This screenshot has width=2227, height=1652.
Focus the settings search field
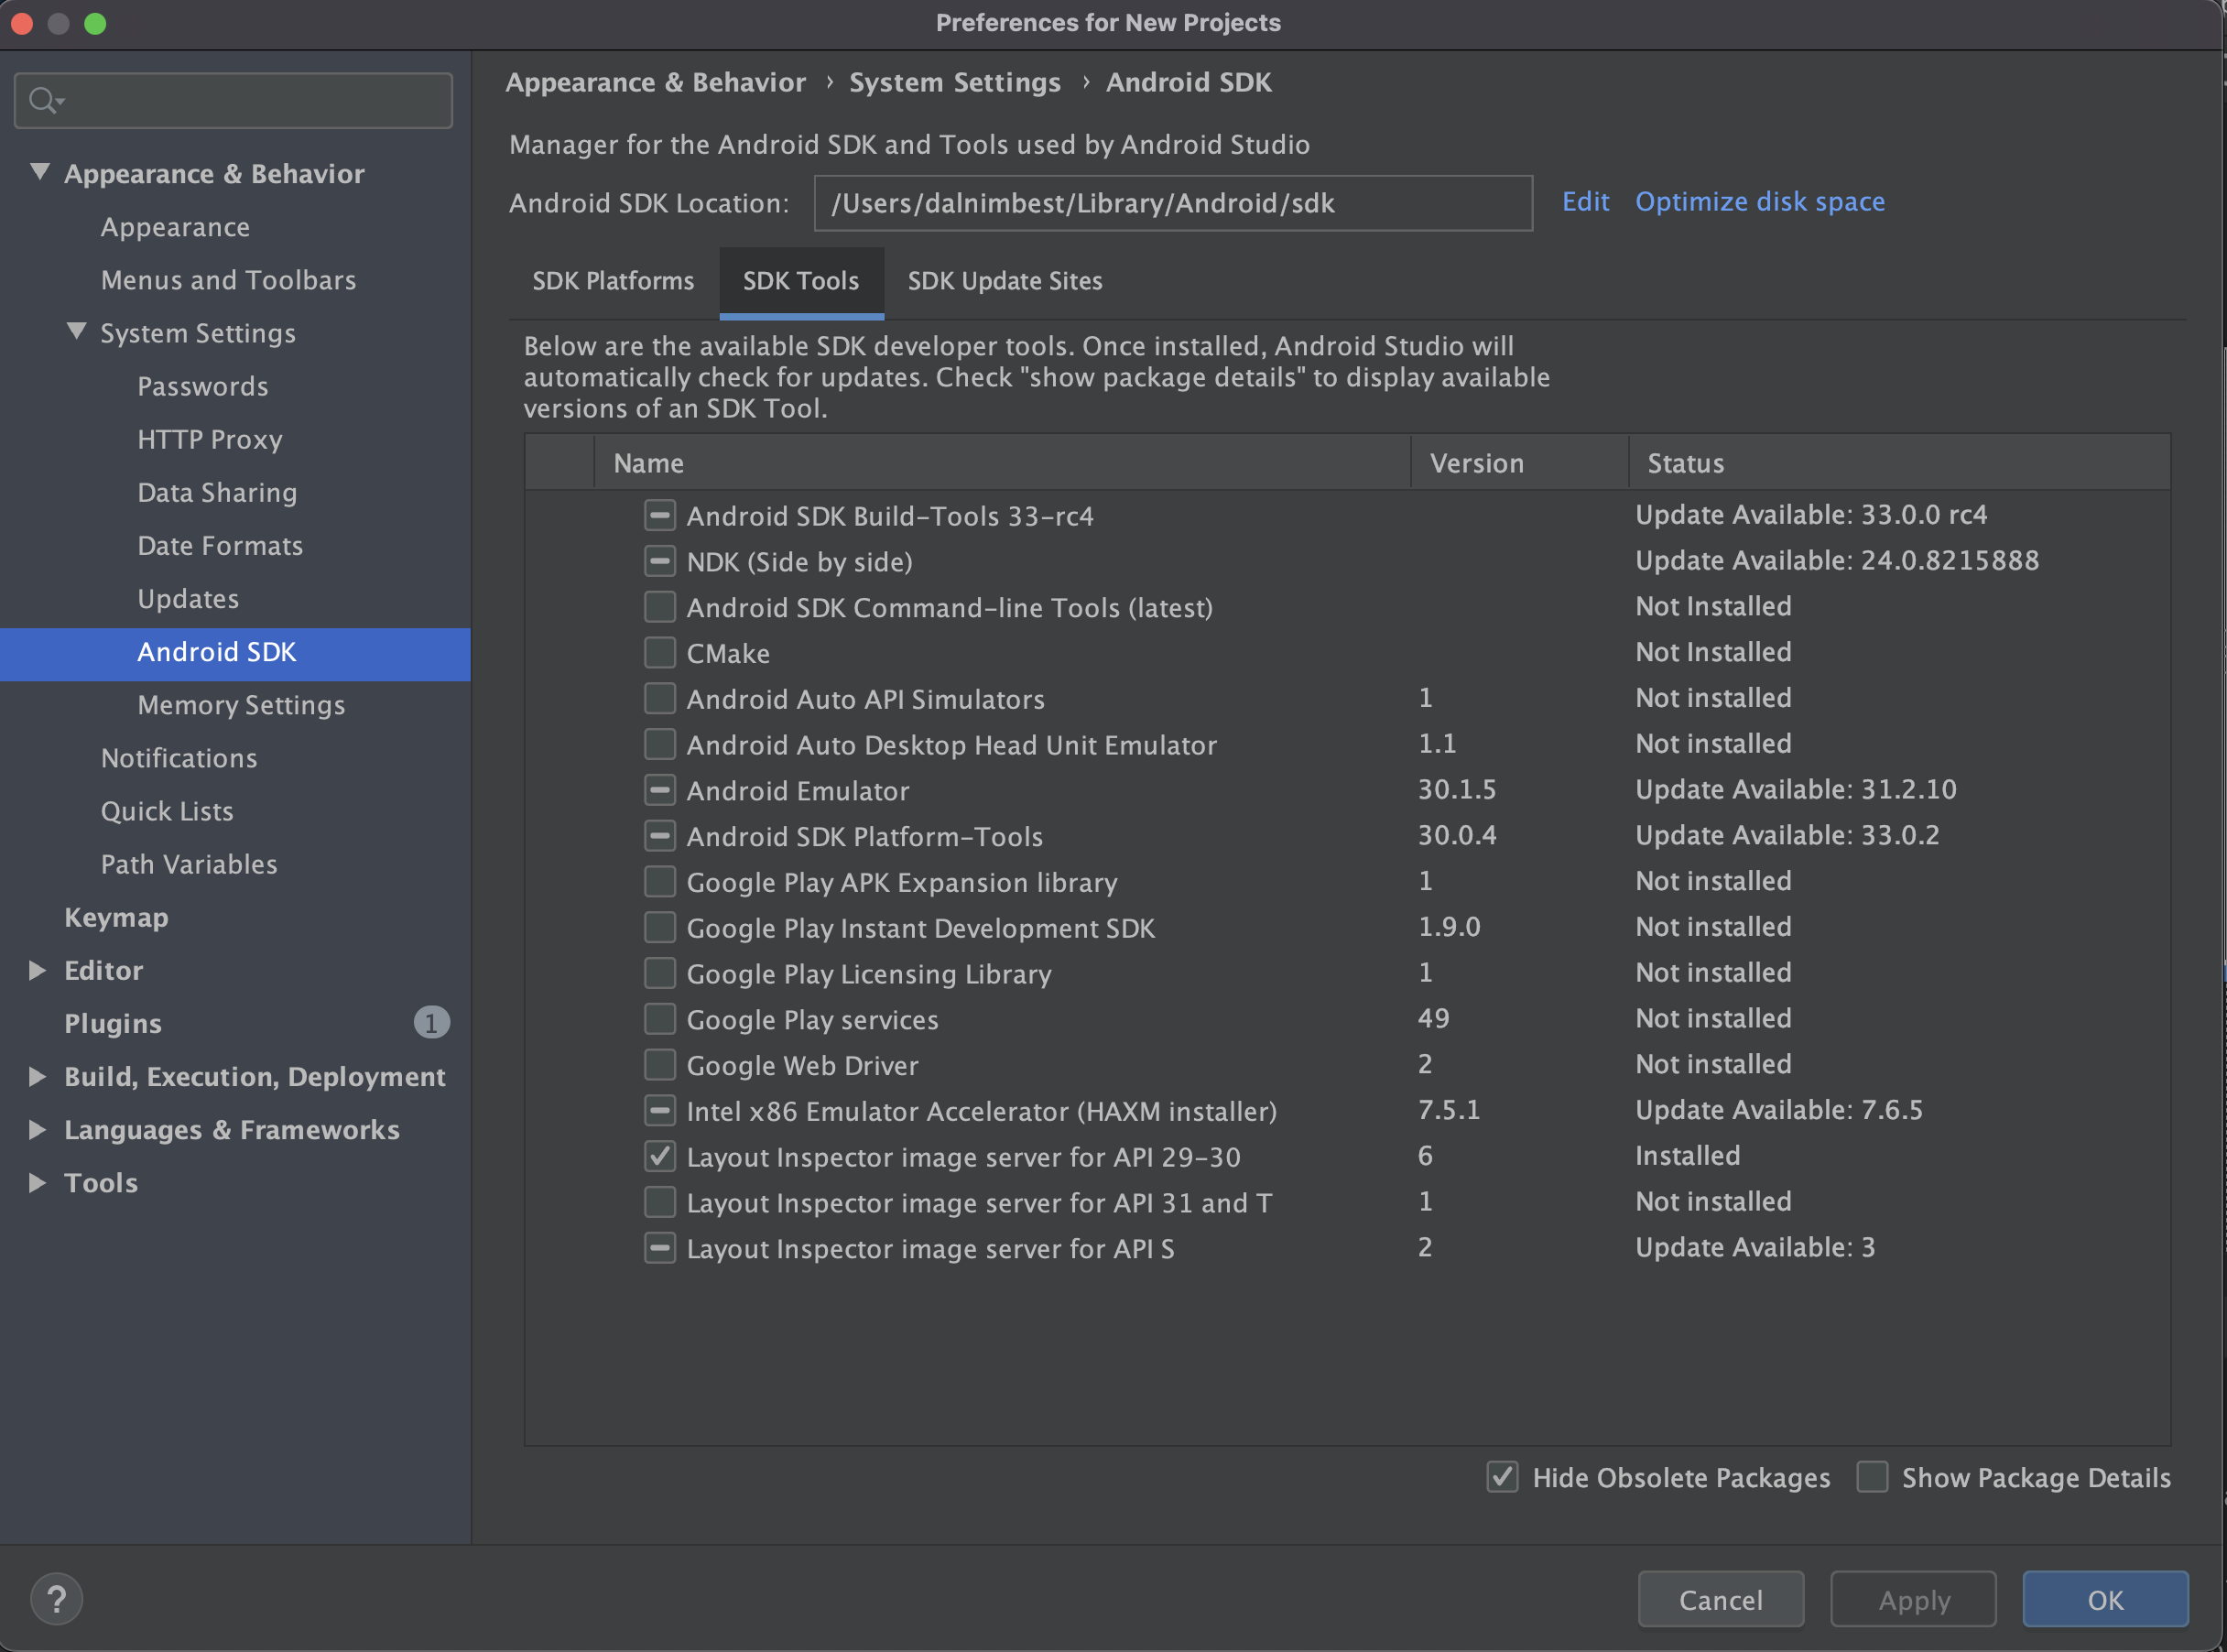click(234, 100)
